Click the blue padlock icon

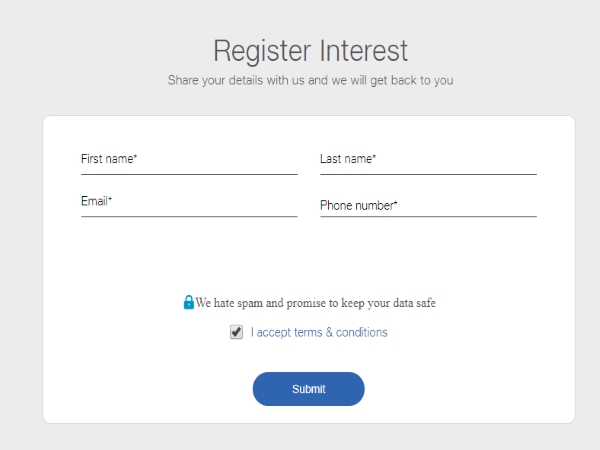[x=188, y=302]
